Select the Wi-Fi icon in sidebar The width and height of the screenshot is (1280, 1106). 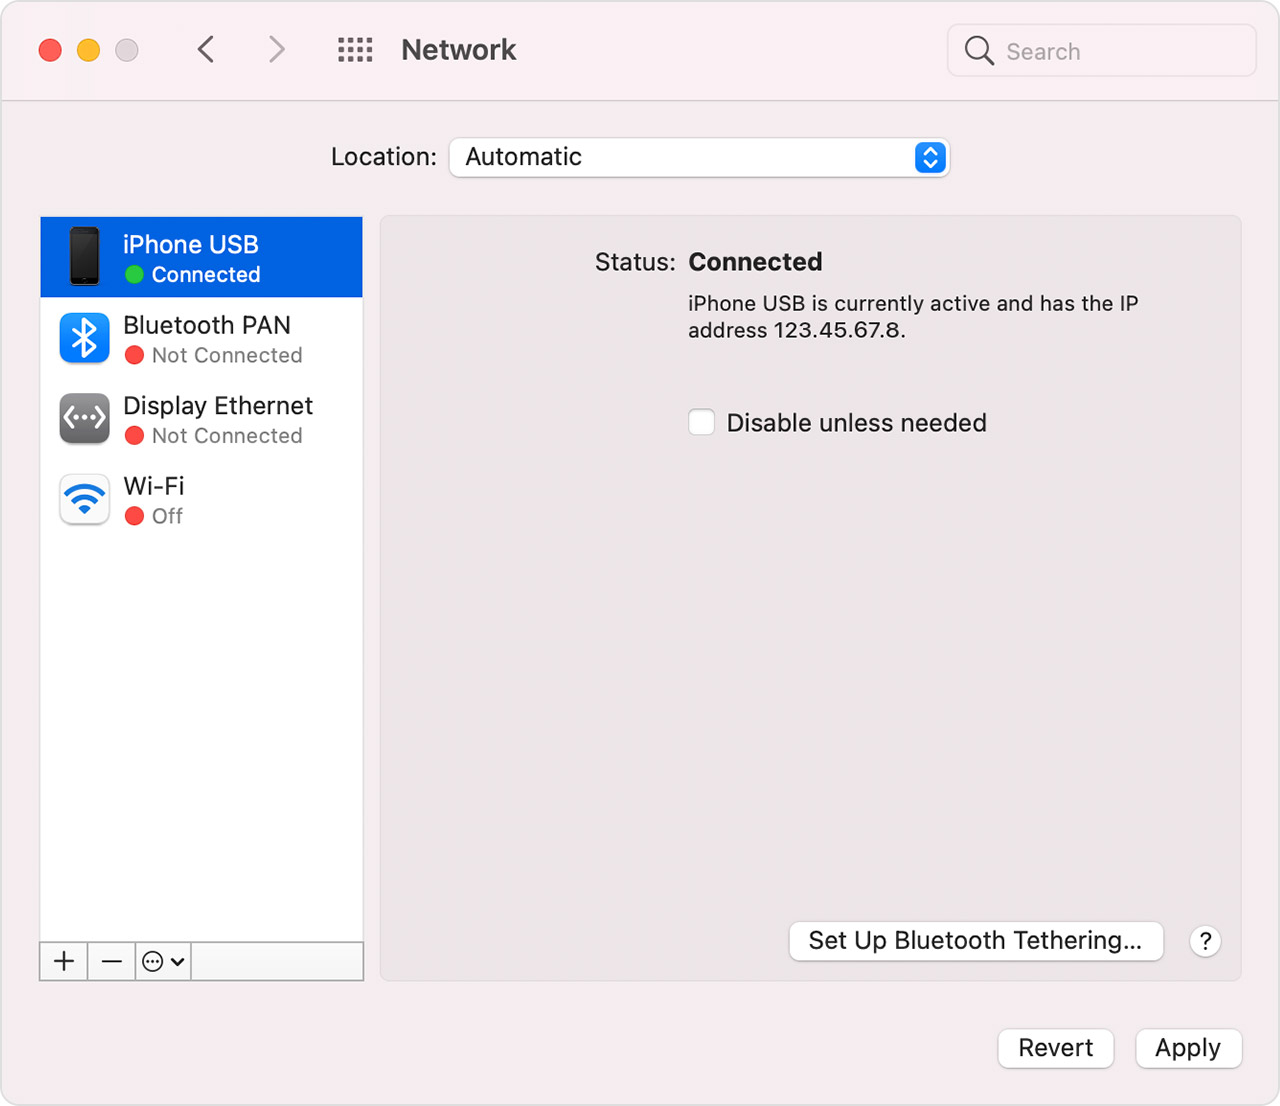pos(85,499)
